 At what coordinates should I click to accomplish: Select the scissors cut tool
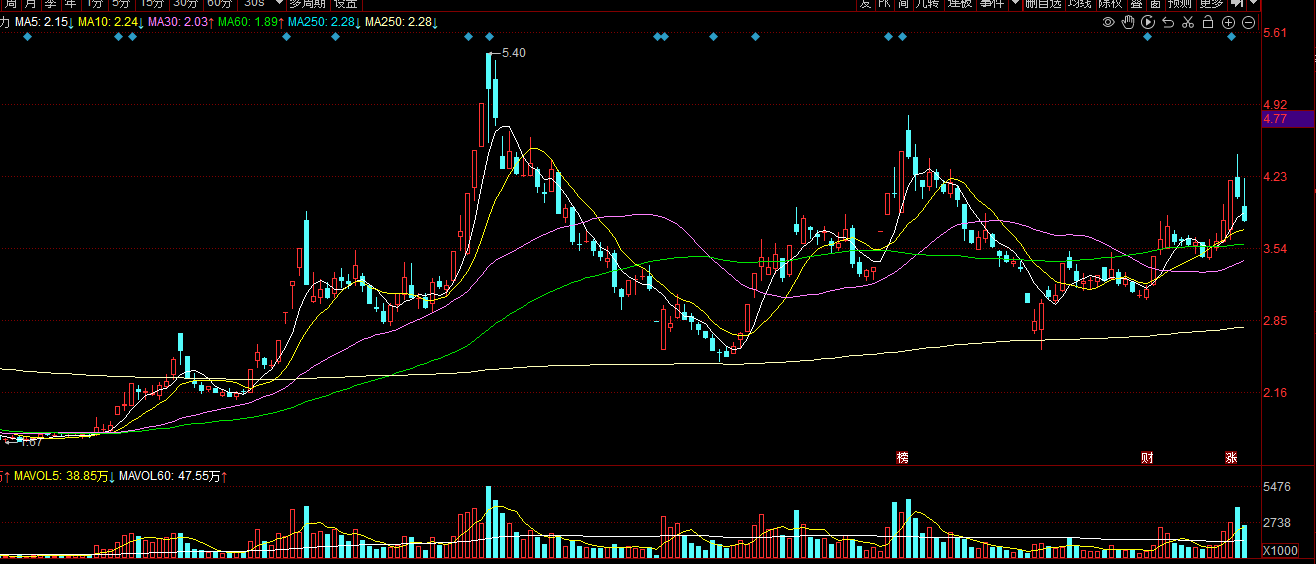pos(1188,22)
